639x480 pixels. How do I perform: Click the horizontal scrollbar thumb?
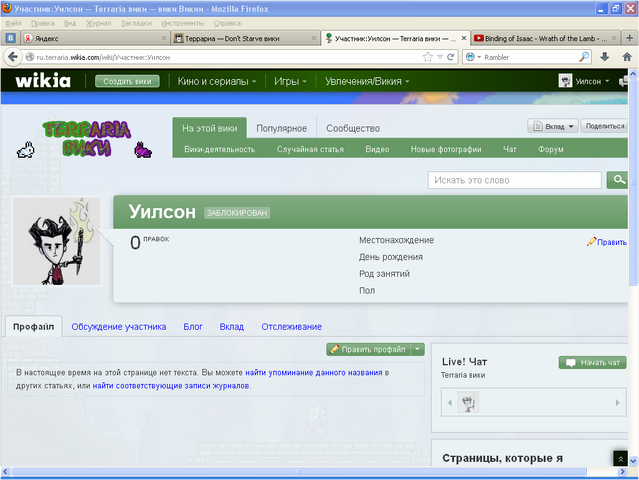299,472
